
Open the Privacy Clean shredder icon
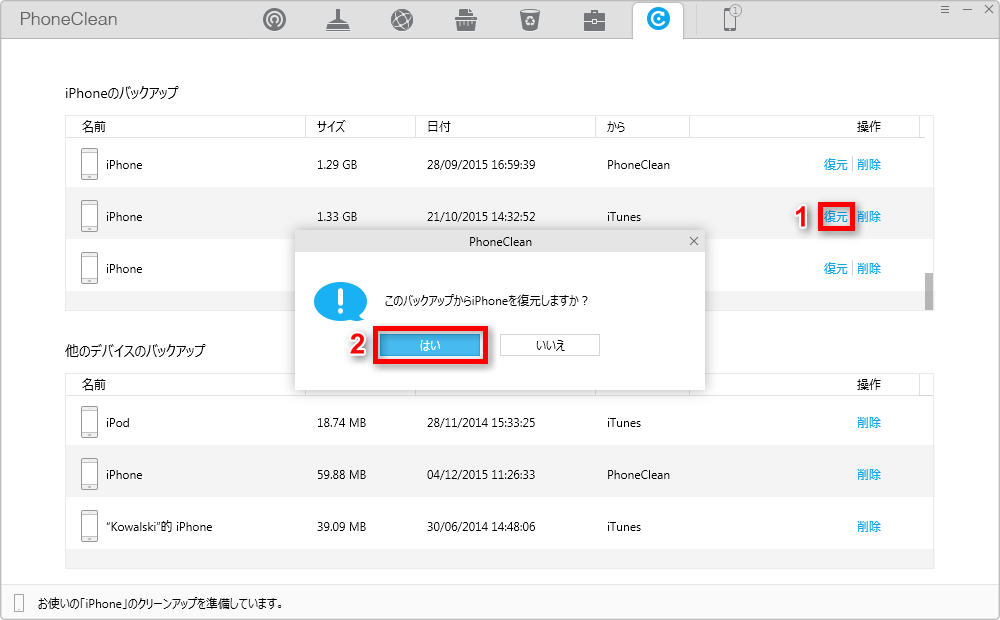466,20
